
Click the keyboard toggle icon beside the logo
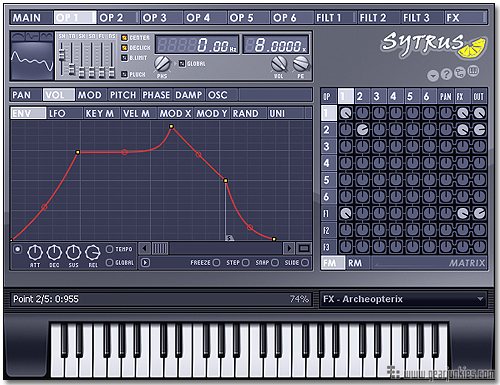tap(473, 71)
